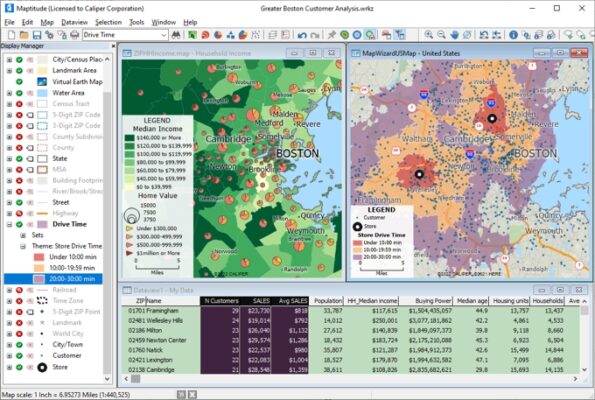
Task: Click the dataview horizontal scrollbar thumb
Action: 135,379
